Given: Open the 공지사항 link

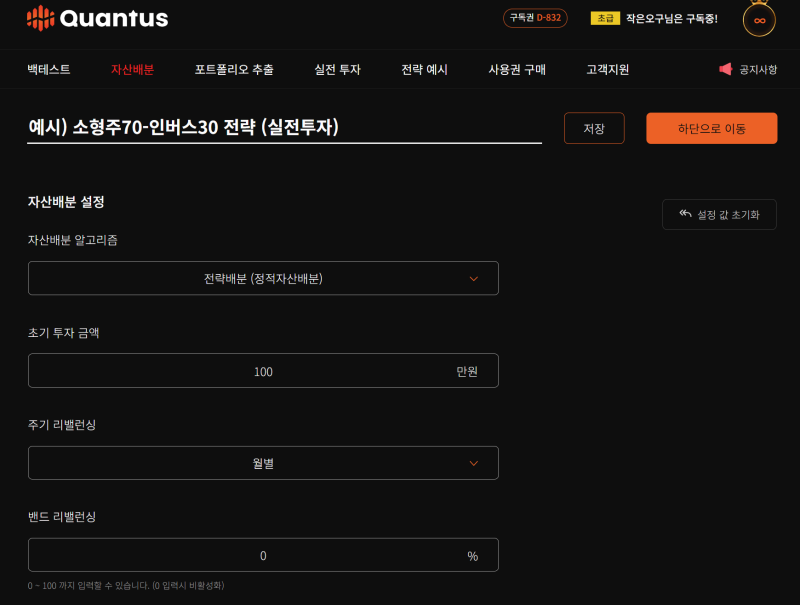Looking at the screenshot, I should pos(758,69).
